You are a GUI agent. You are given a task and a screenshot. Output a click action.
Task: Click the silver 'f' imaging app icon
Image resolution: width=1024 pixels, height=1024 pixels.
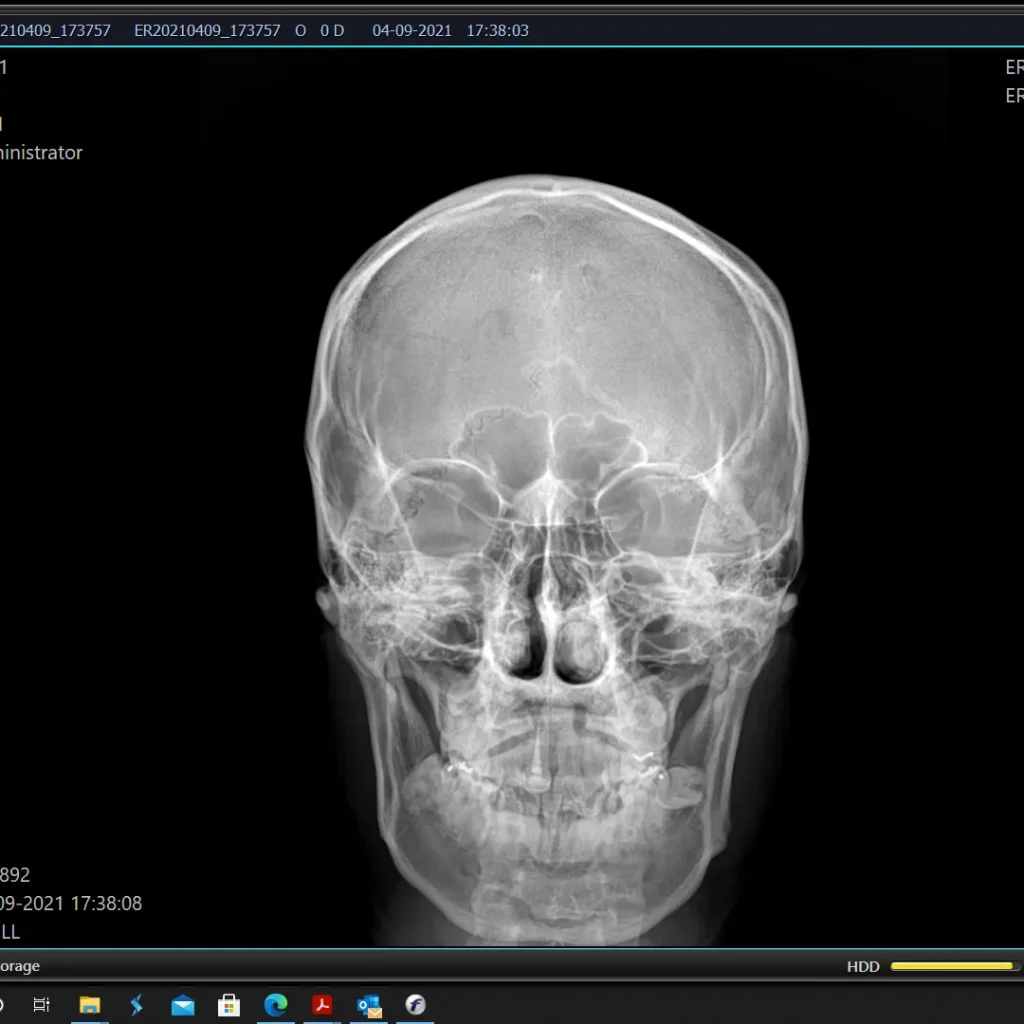click(x=415, y=1005)
